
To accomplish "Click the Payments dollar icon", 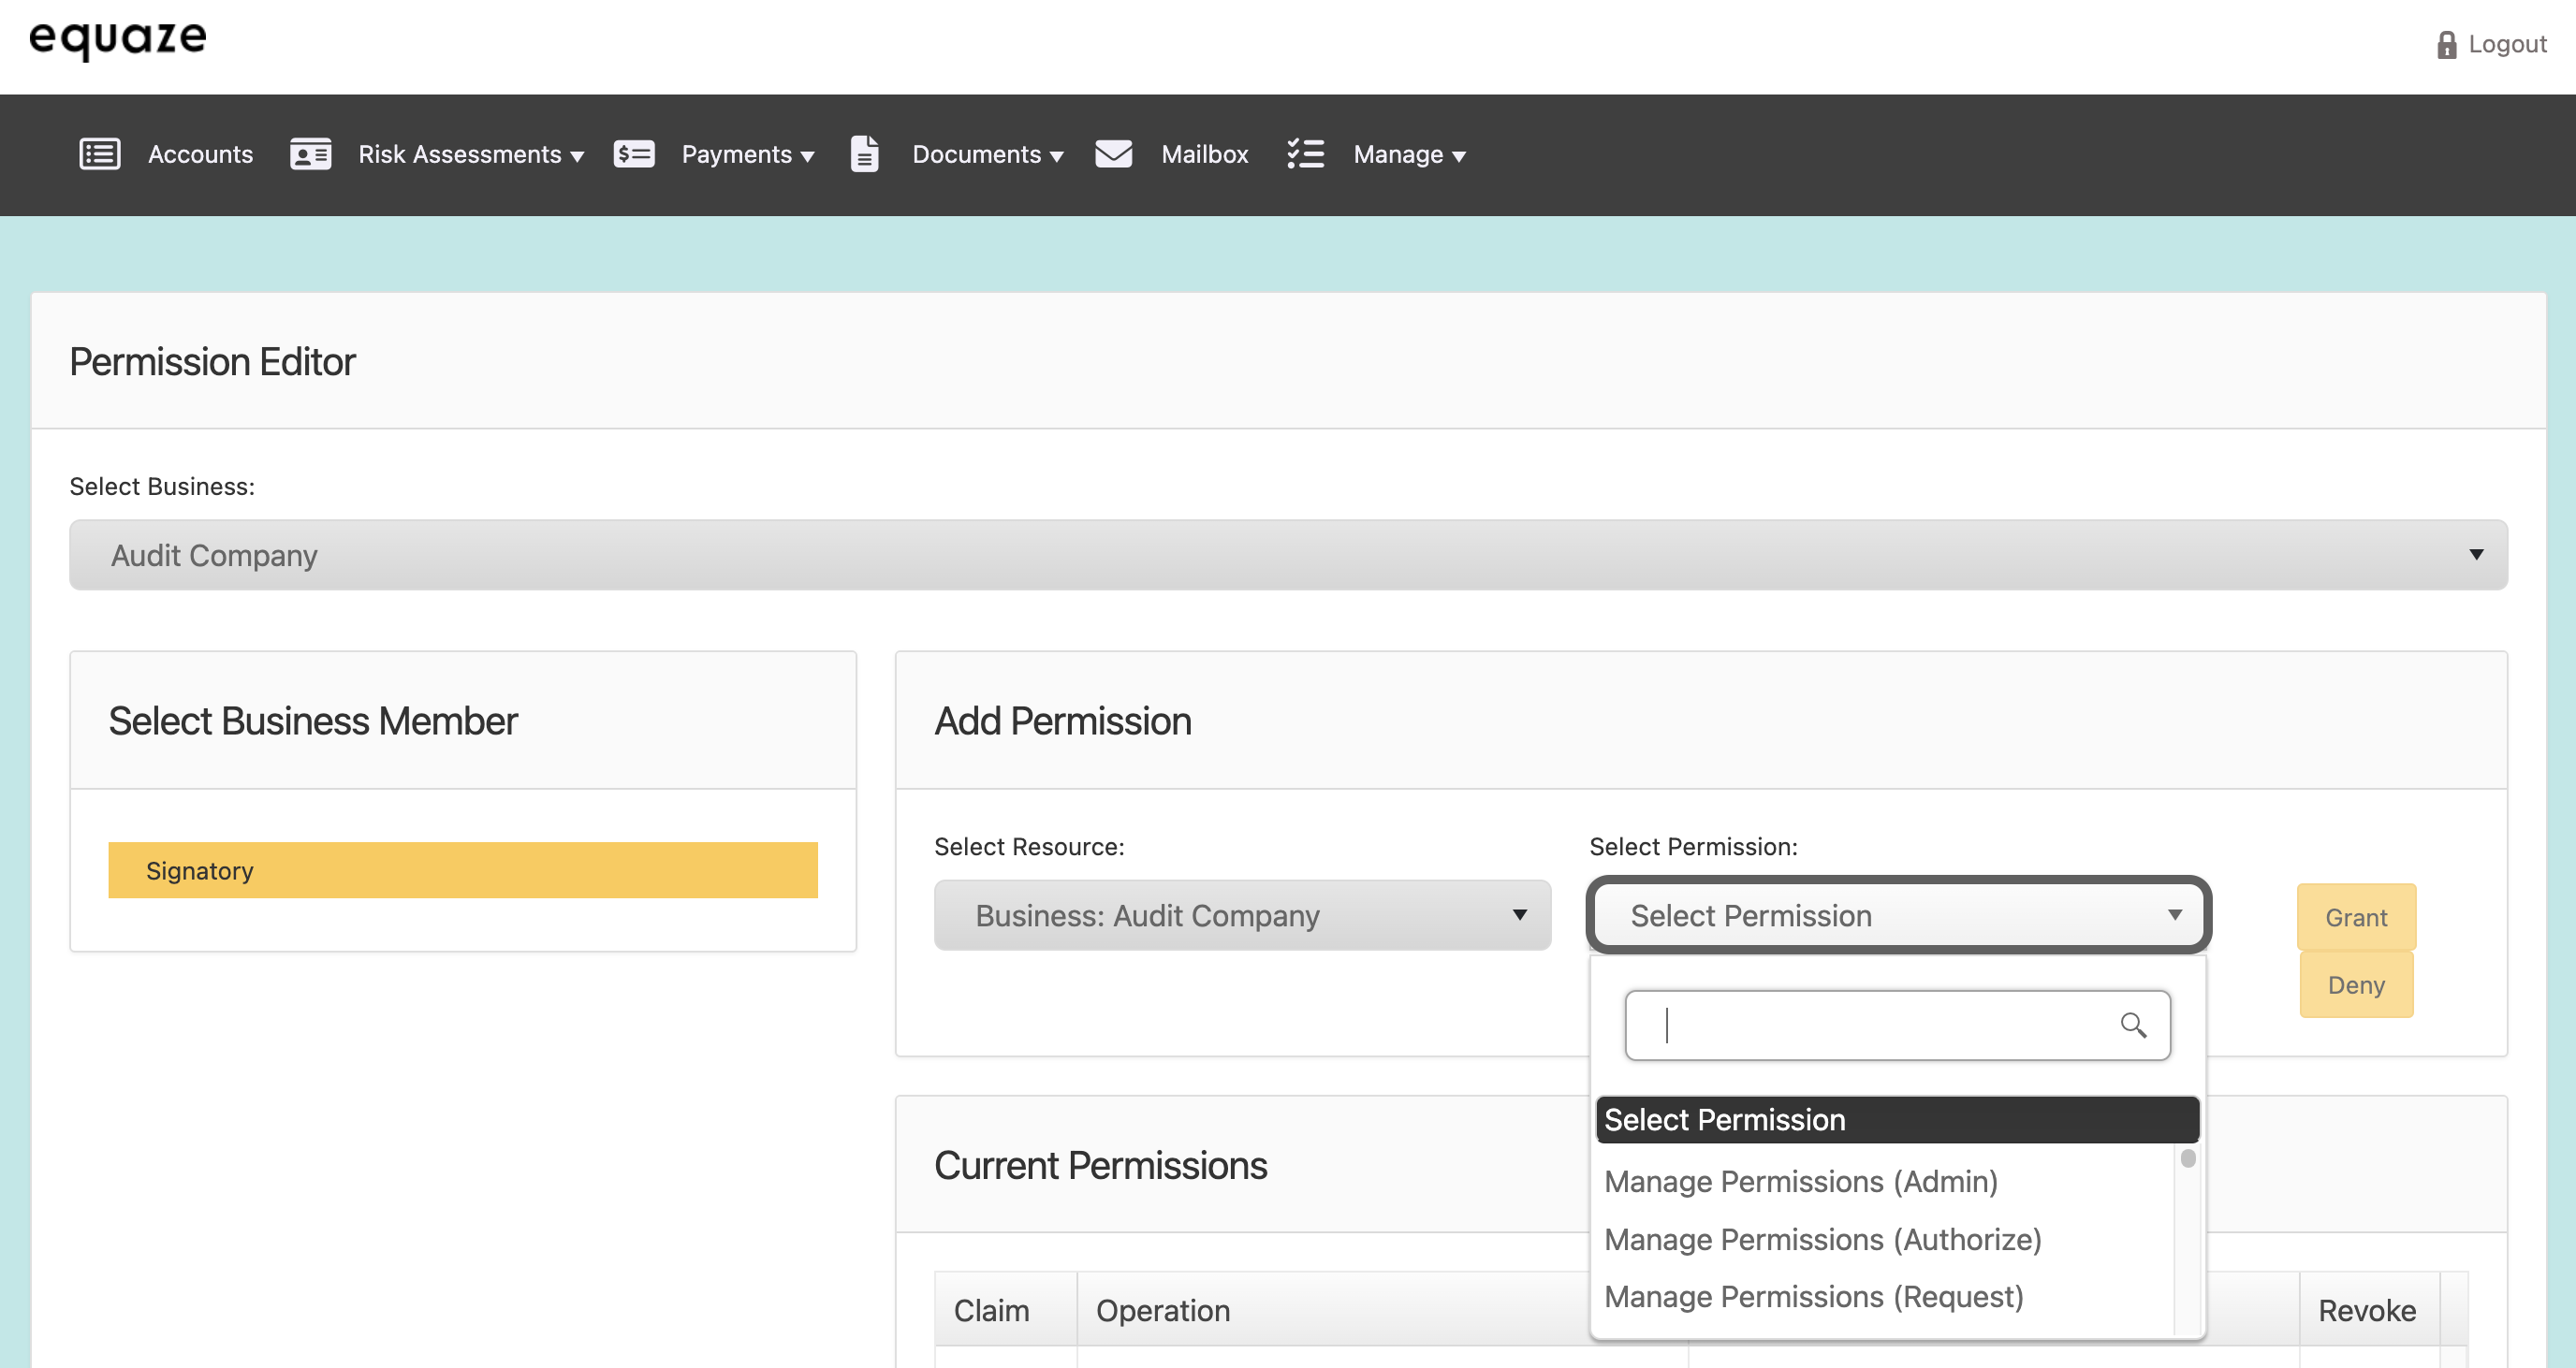I will click(x=634, y=154).
